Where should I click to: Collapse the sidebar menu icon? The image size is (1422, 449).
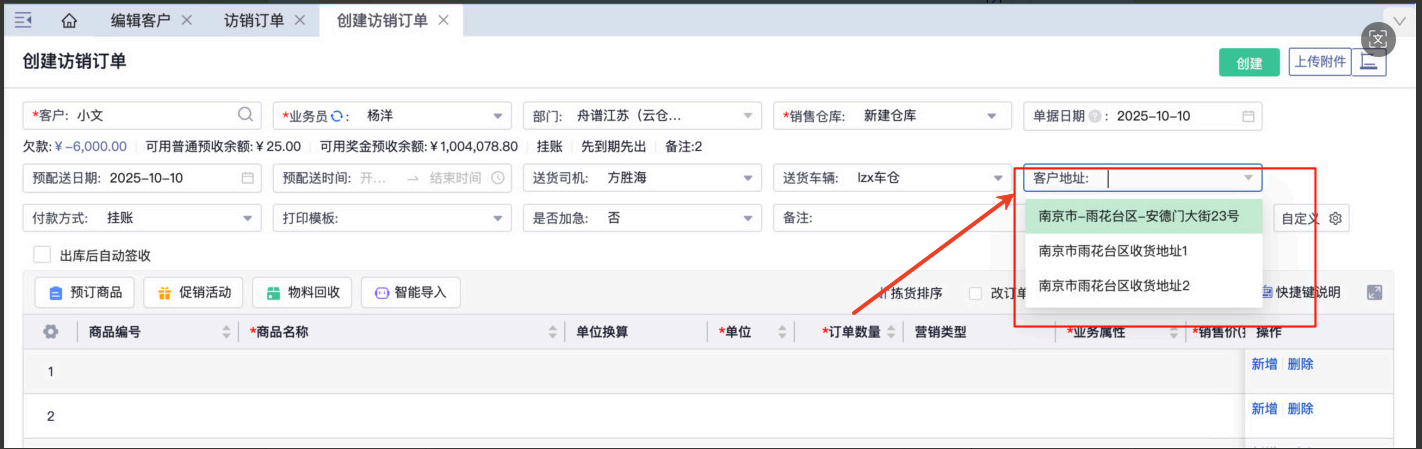(23, 20)
